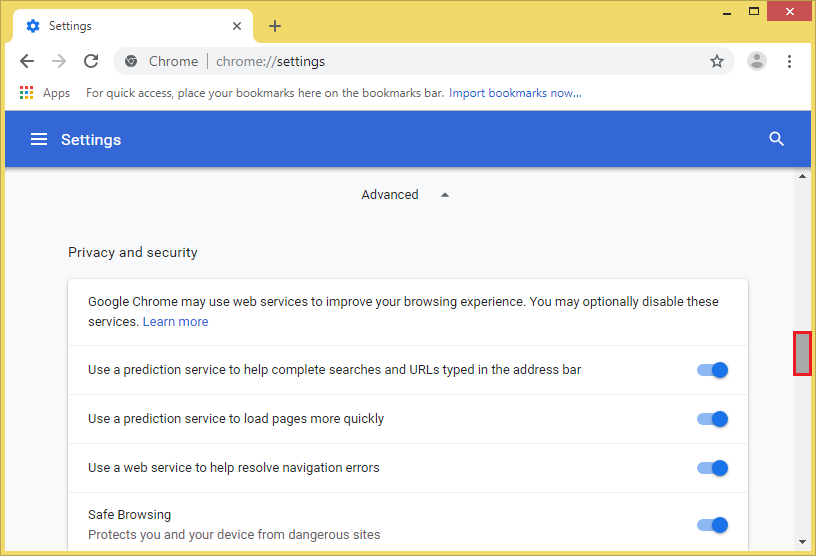Open the Apps grid icon
Screen dimensions: 816x556
point(27,93)
